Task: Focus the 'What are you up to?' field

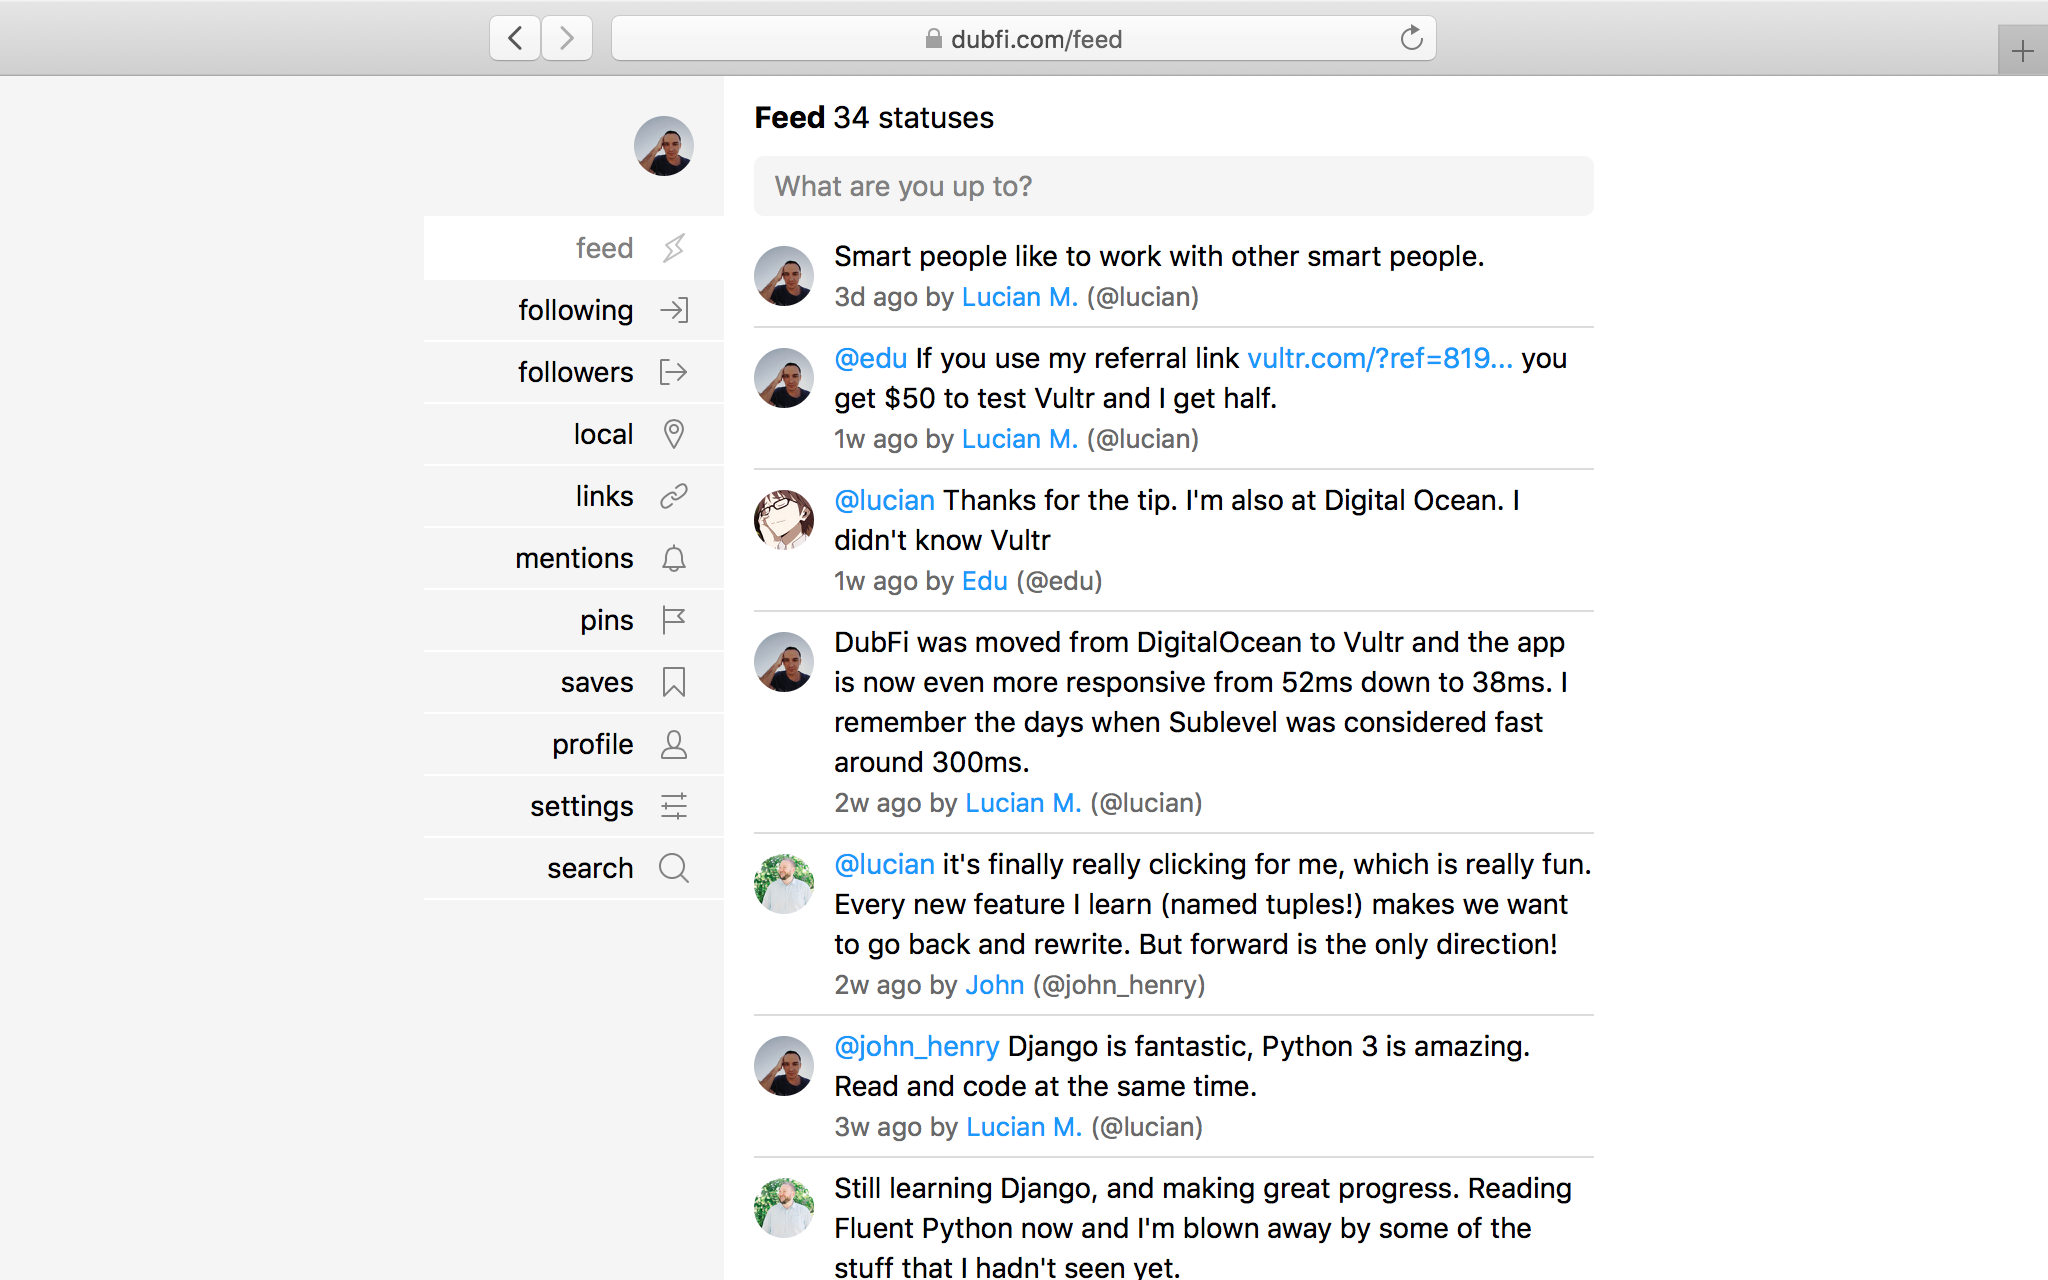Action: point(1173,186)
